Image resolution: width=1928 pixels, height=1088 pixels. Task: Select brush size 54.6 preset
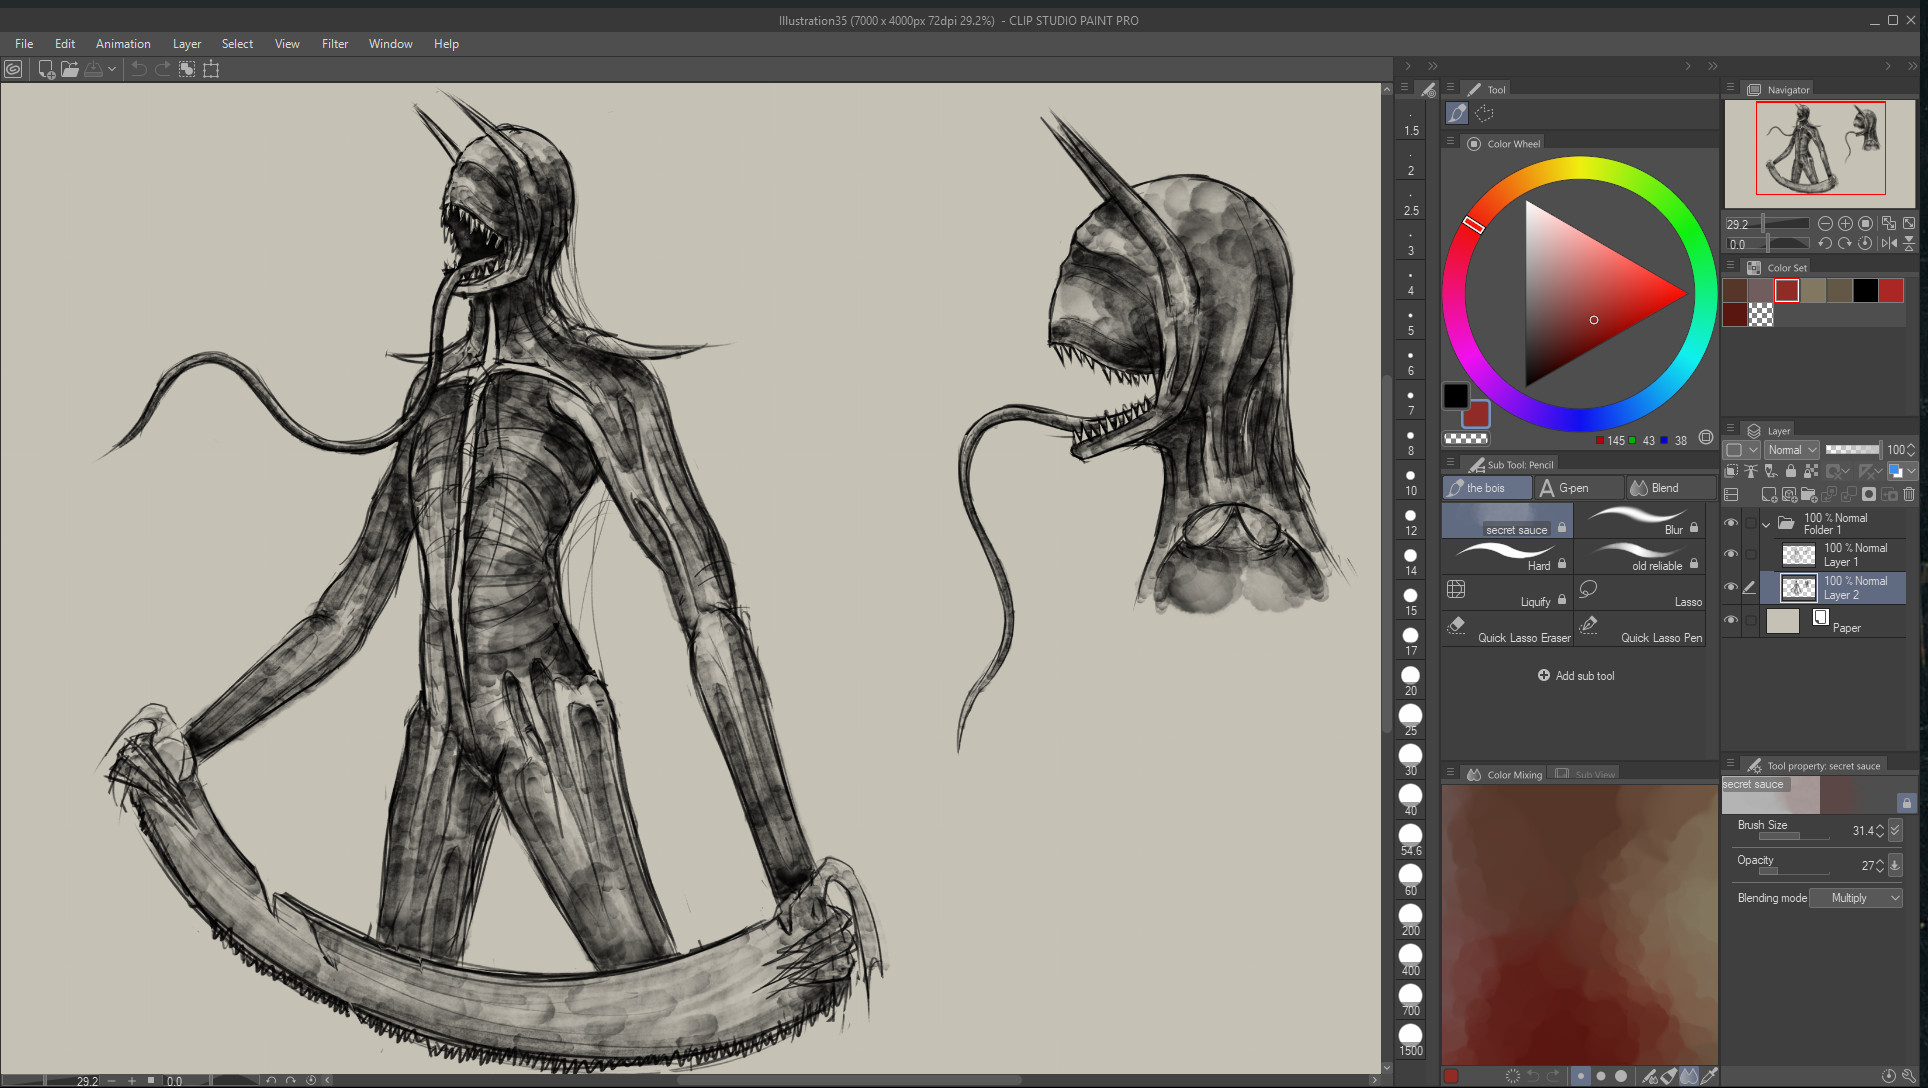pyautogui.click(x=1411, y=840)
